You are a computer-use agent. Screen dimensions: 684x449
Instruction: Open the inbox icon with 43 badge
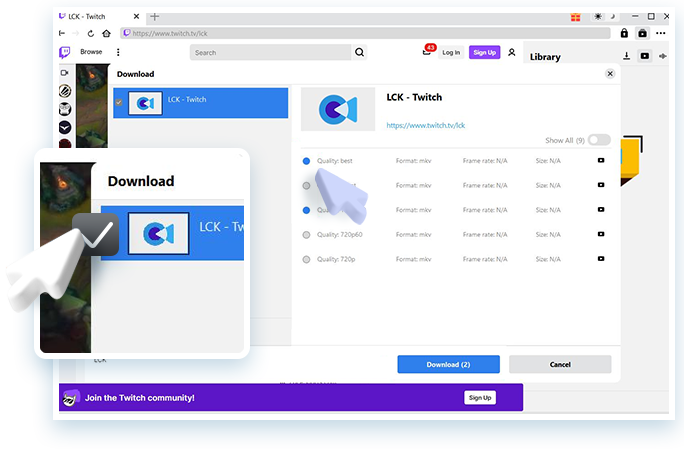(x=427, y=52)
